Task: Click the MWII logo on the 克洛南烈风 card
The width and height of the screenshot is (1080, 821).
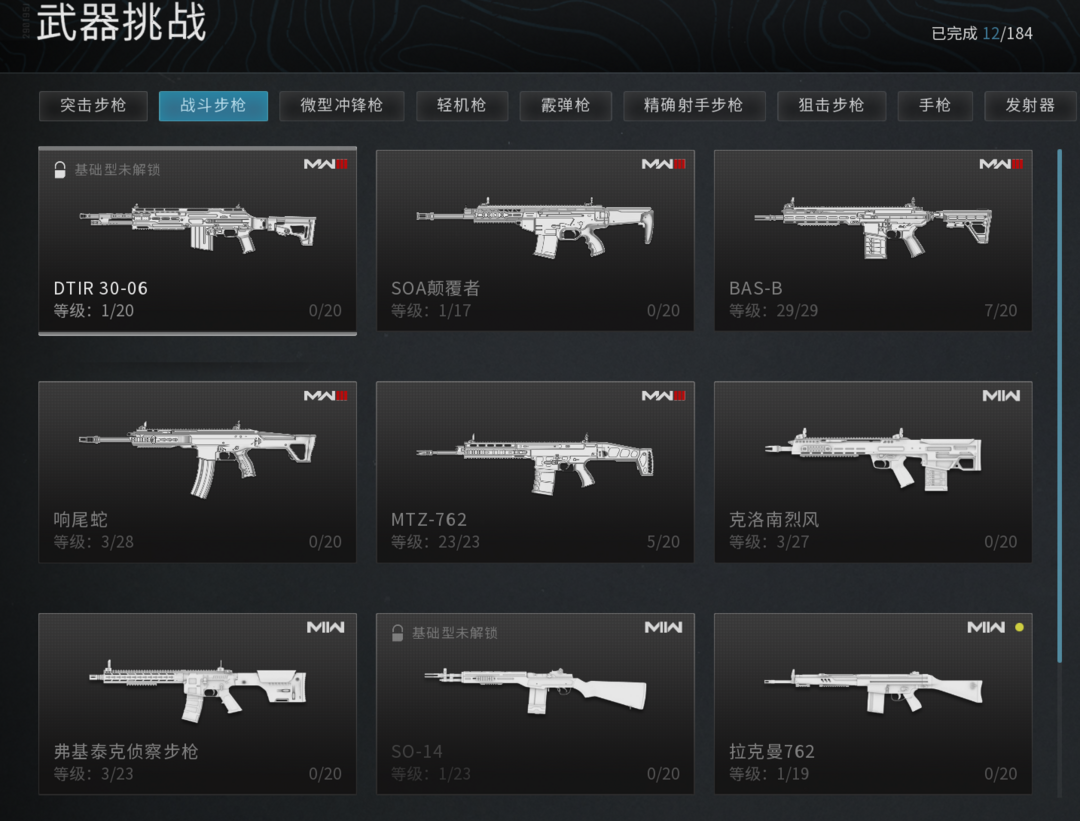Action: [1001, 395]
